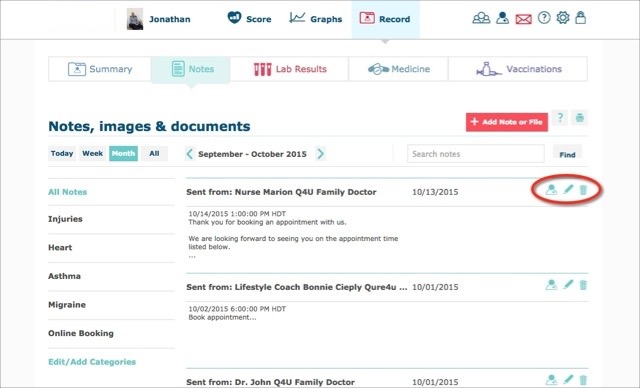Filter notes by Week
Viewport: 640px width, 388px height.
click(x=93, y=153)
